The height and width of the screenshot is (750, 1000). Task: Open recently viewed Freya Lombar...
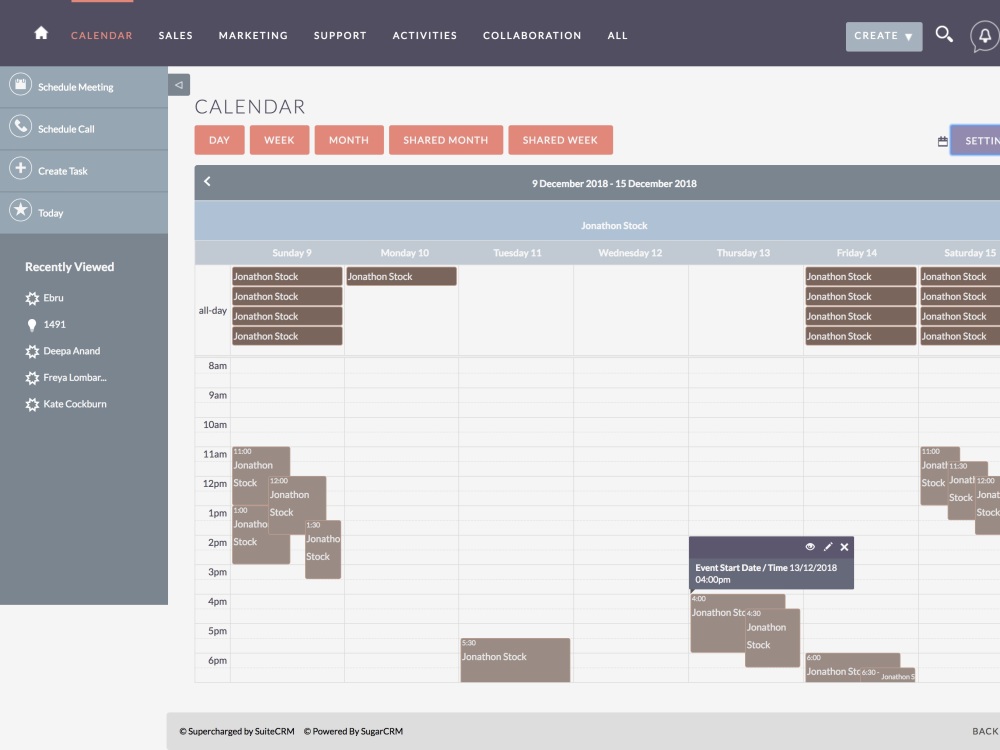75,378
